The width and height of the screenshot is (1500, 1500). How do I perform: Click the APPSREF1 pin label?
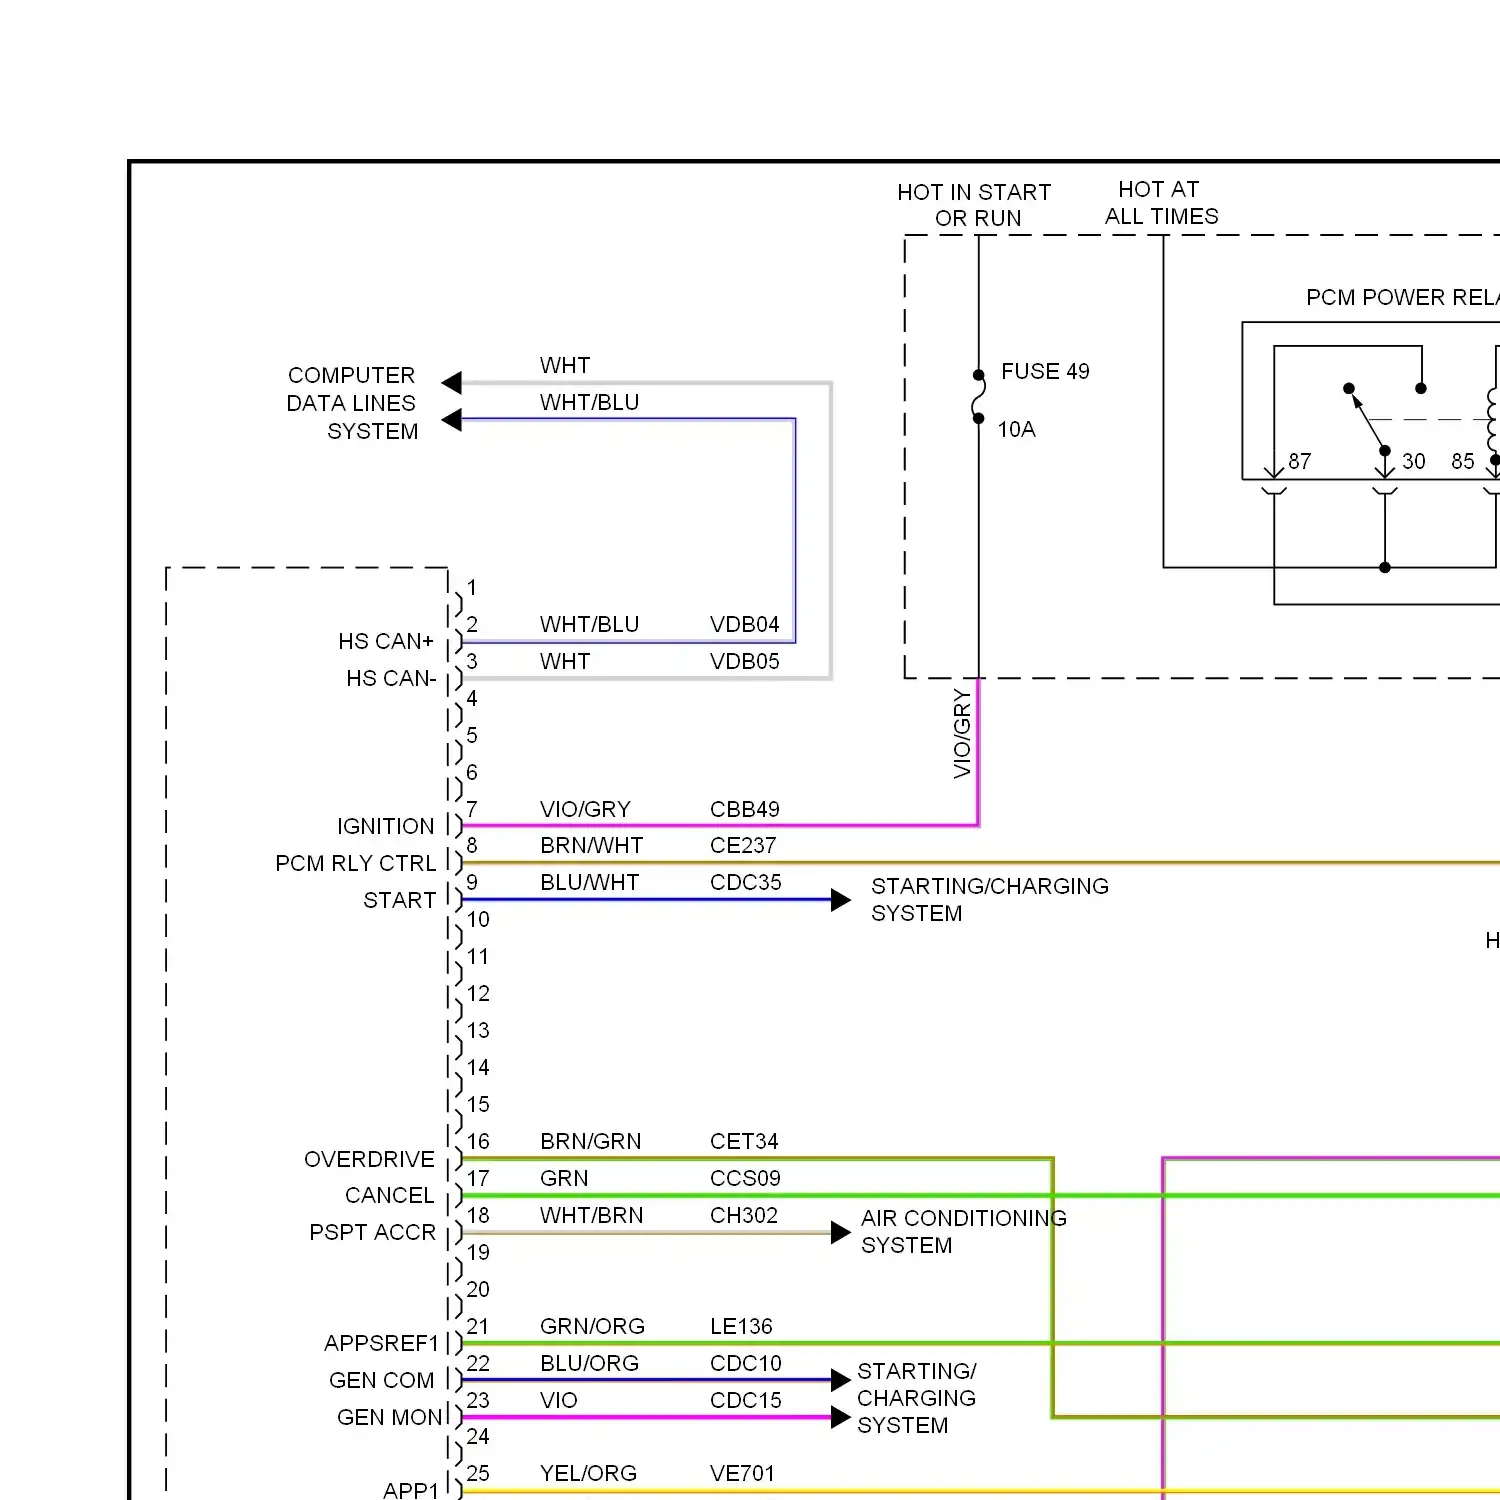[381, 1343]
